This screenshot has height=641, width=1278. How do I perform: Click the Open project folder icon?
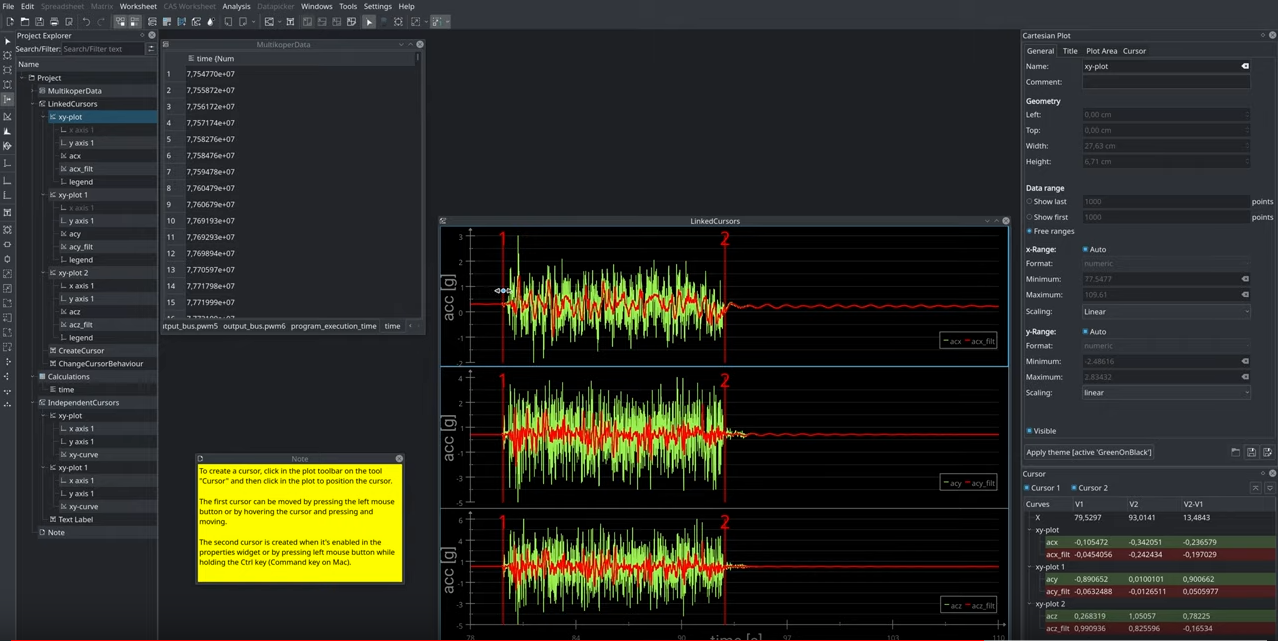pos(25,21)
